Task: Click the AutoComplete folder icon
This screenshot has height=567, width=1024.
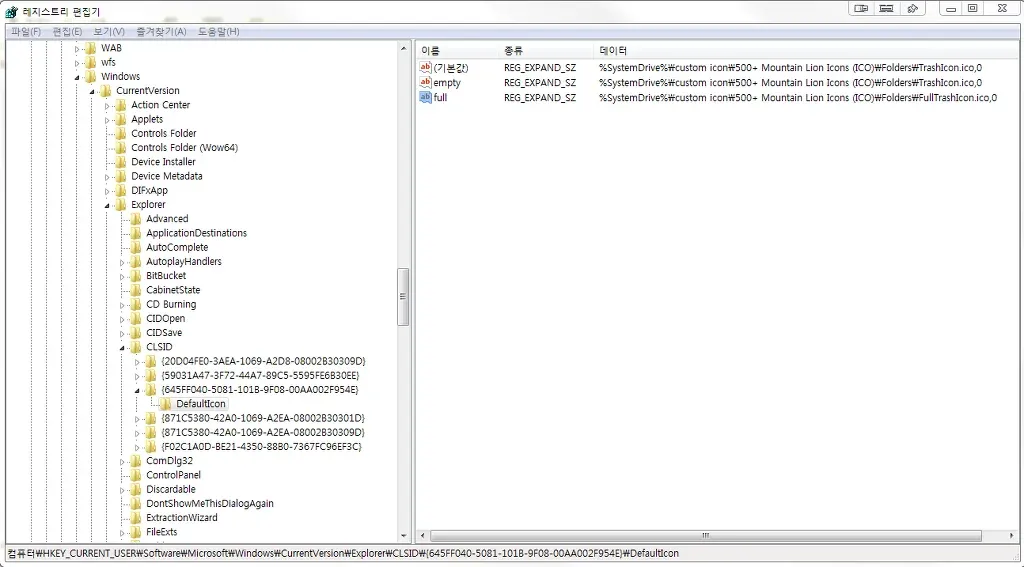Action: tap(135, 248)
